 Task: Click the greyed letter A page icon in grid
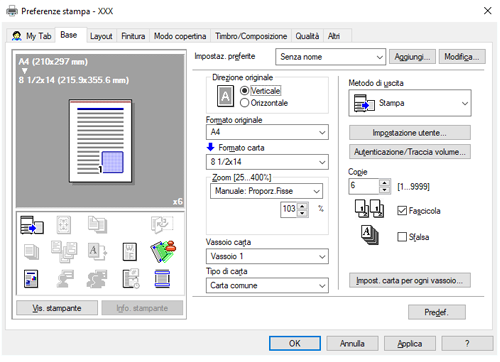[x=97, y=252]
